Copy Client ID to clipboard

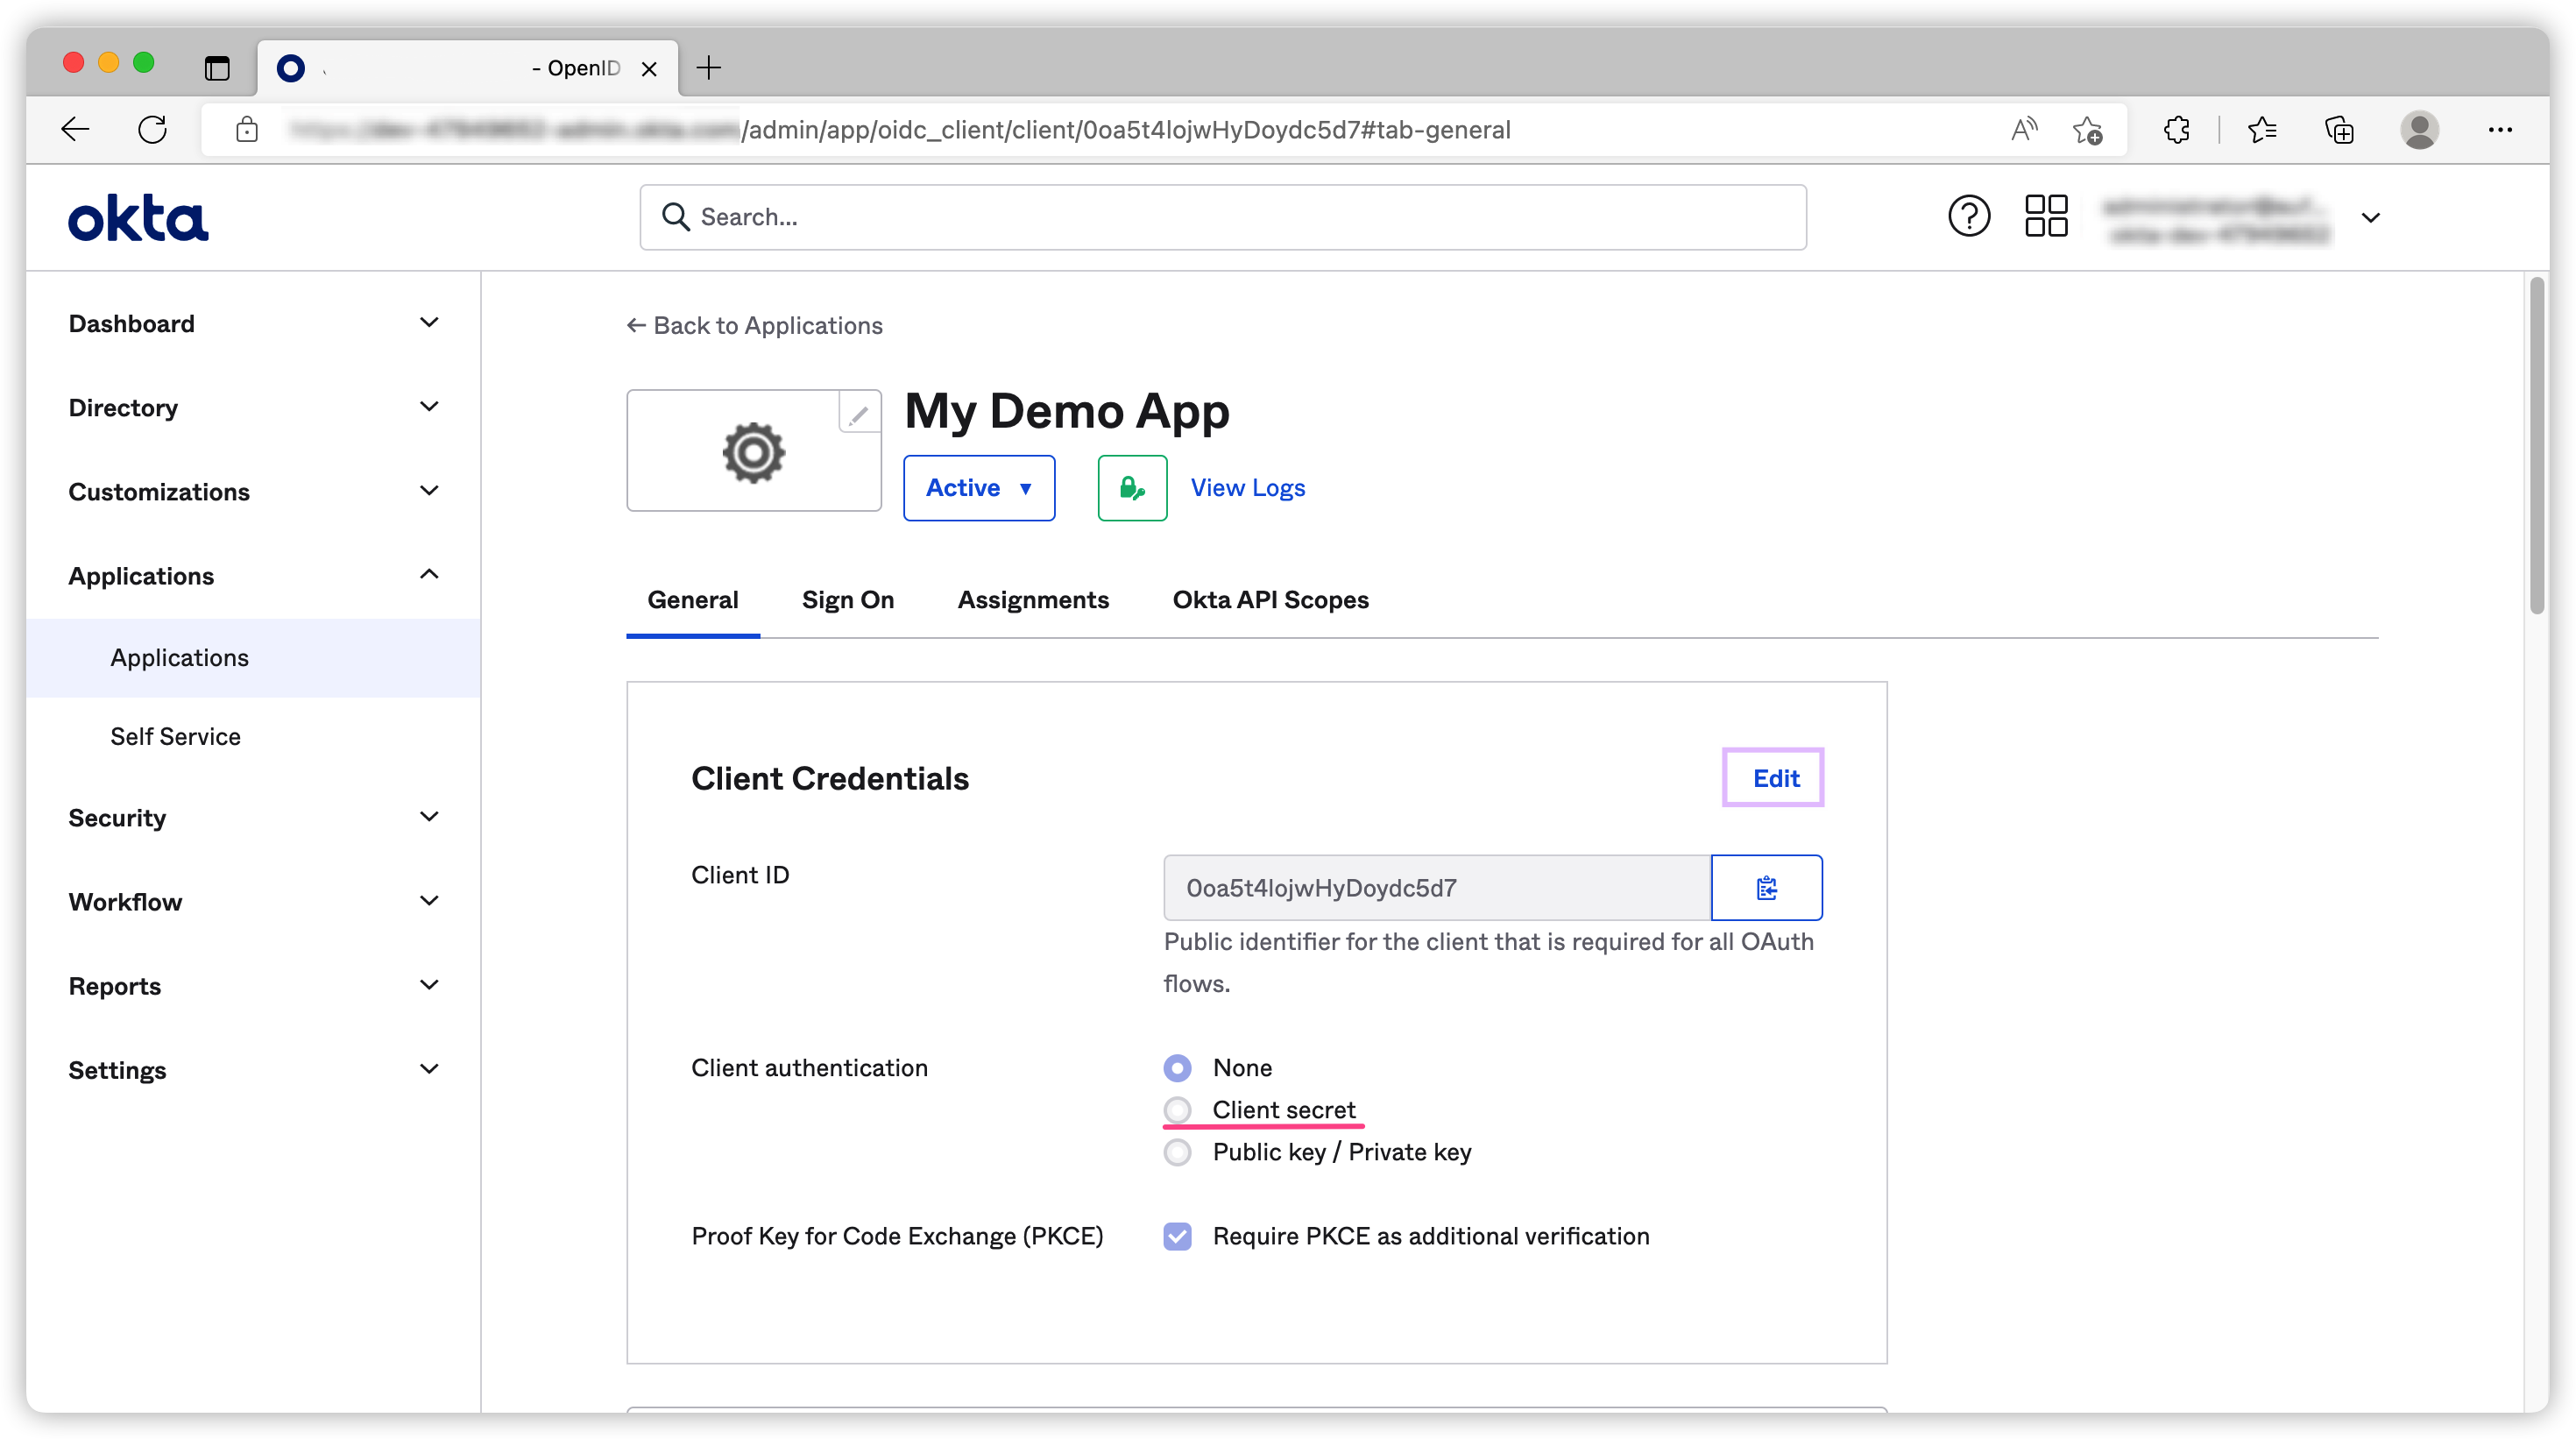click(x=1766, y=887)
